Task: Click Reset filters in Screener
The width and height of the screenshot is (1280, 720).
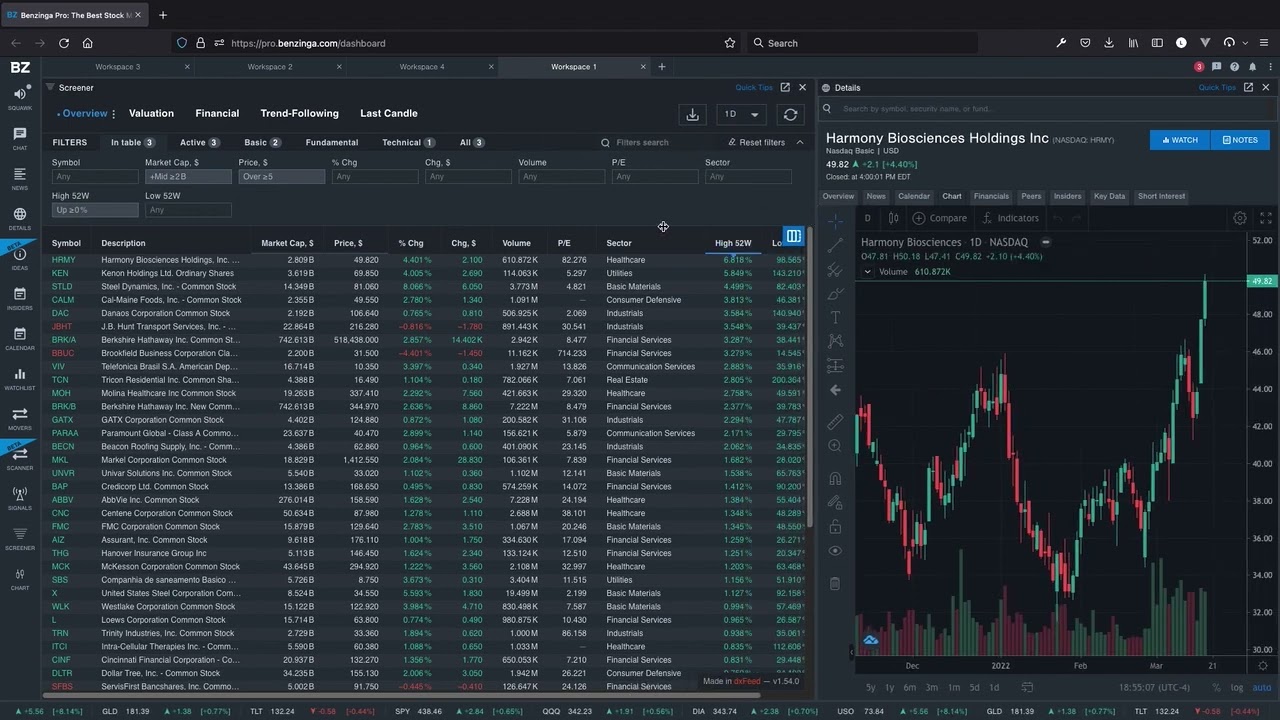Action: 756,142
